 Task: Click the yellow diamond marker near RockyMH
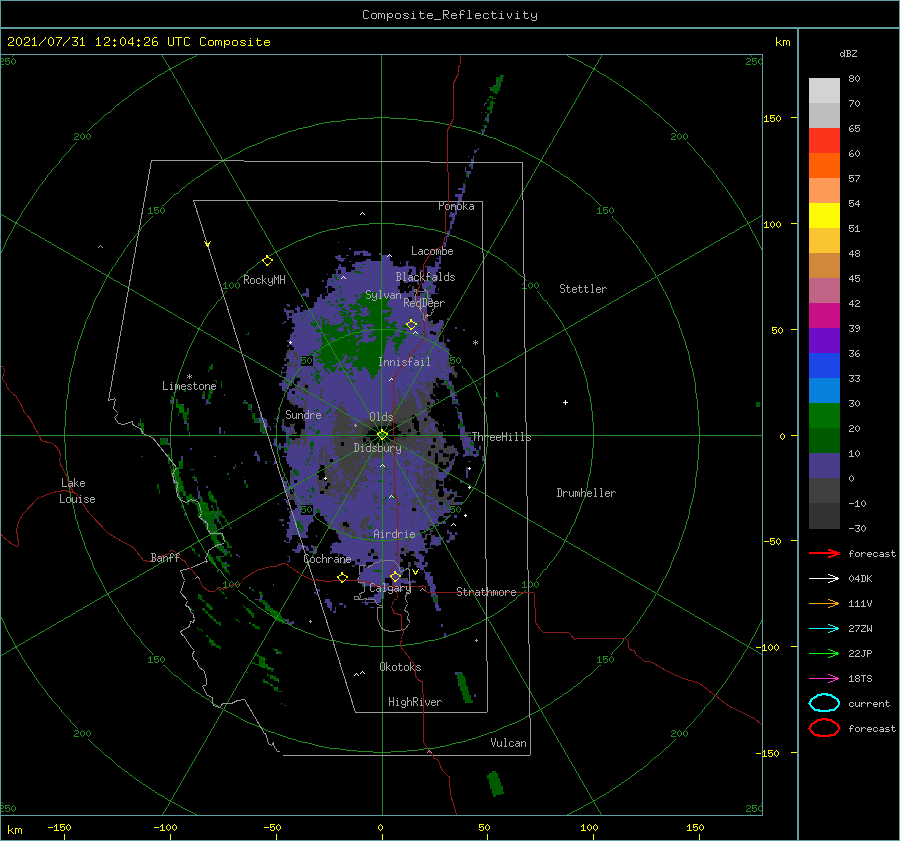point(267,261)
